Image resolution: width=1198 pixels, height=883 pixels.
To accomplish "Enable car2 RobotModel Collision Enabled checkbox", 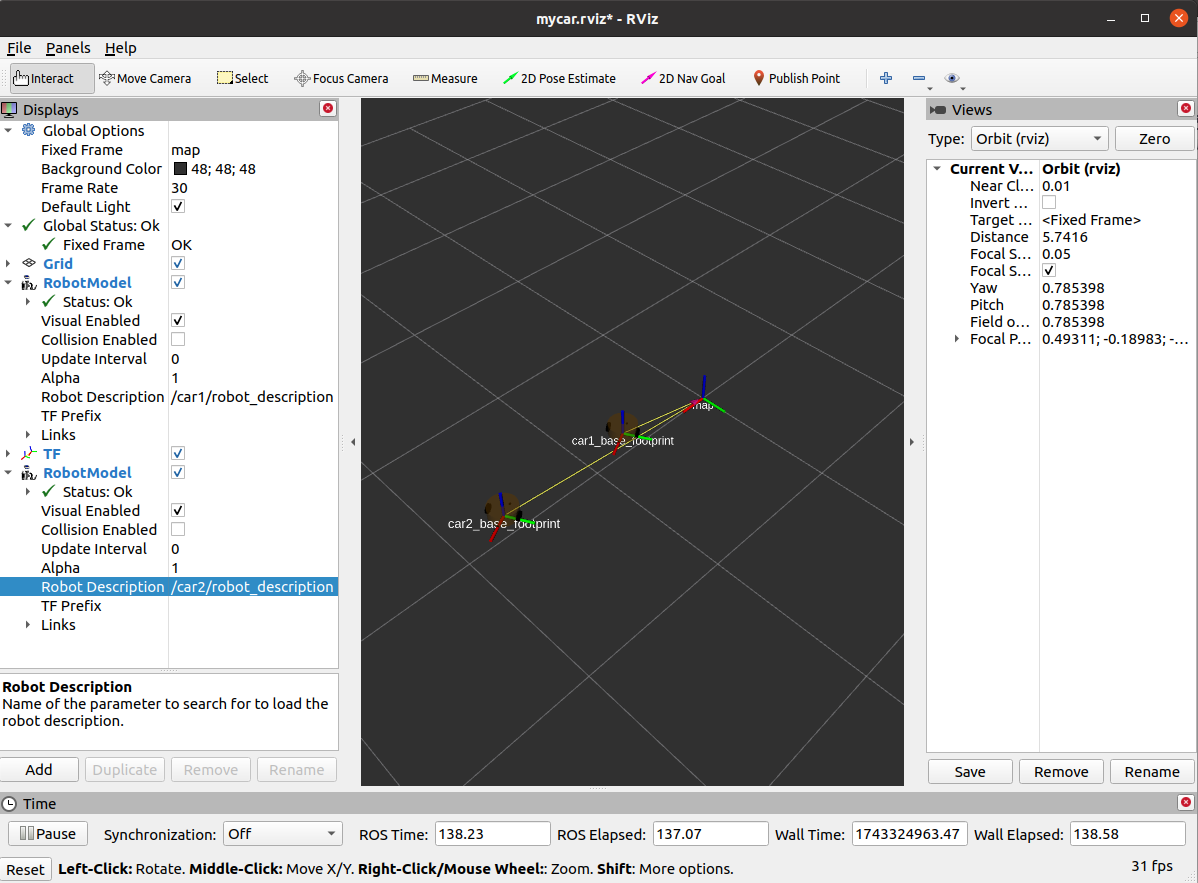I will tap(178, 529).
